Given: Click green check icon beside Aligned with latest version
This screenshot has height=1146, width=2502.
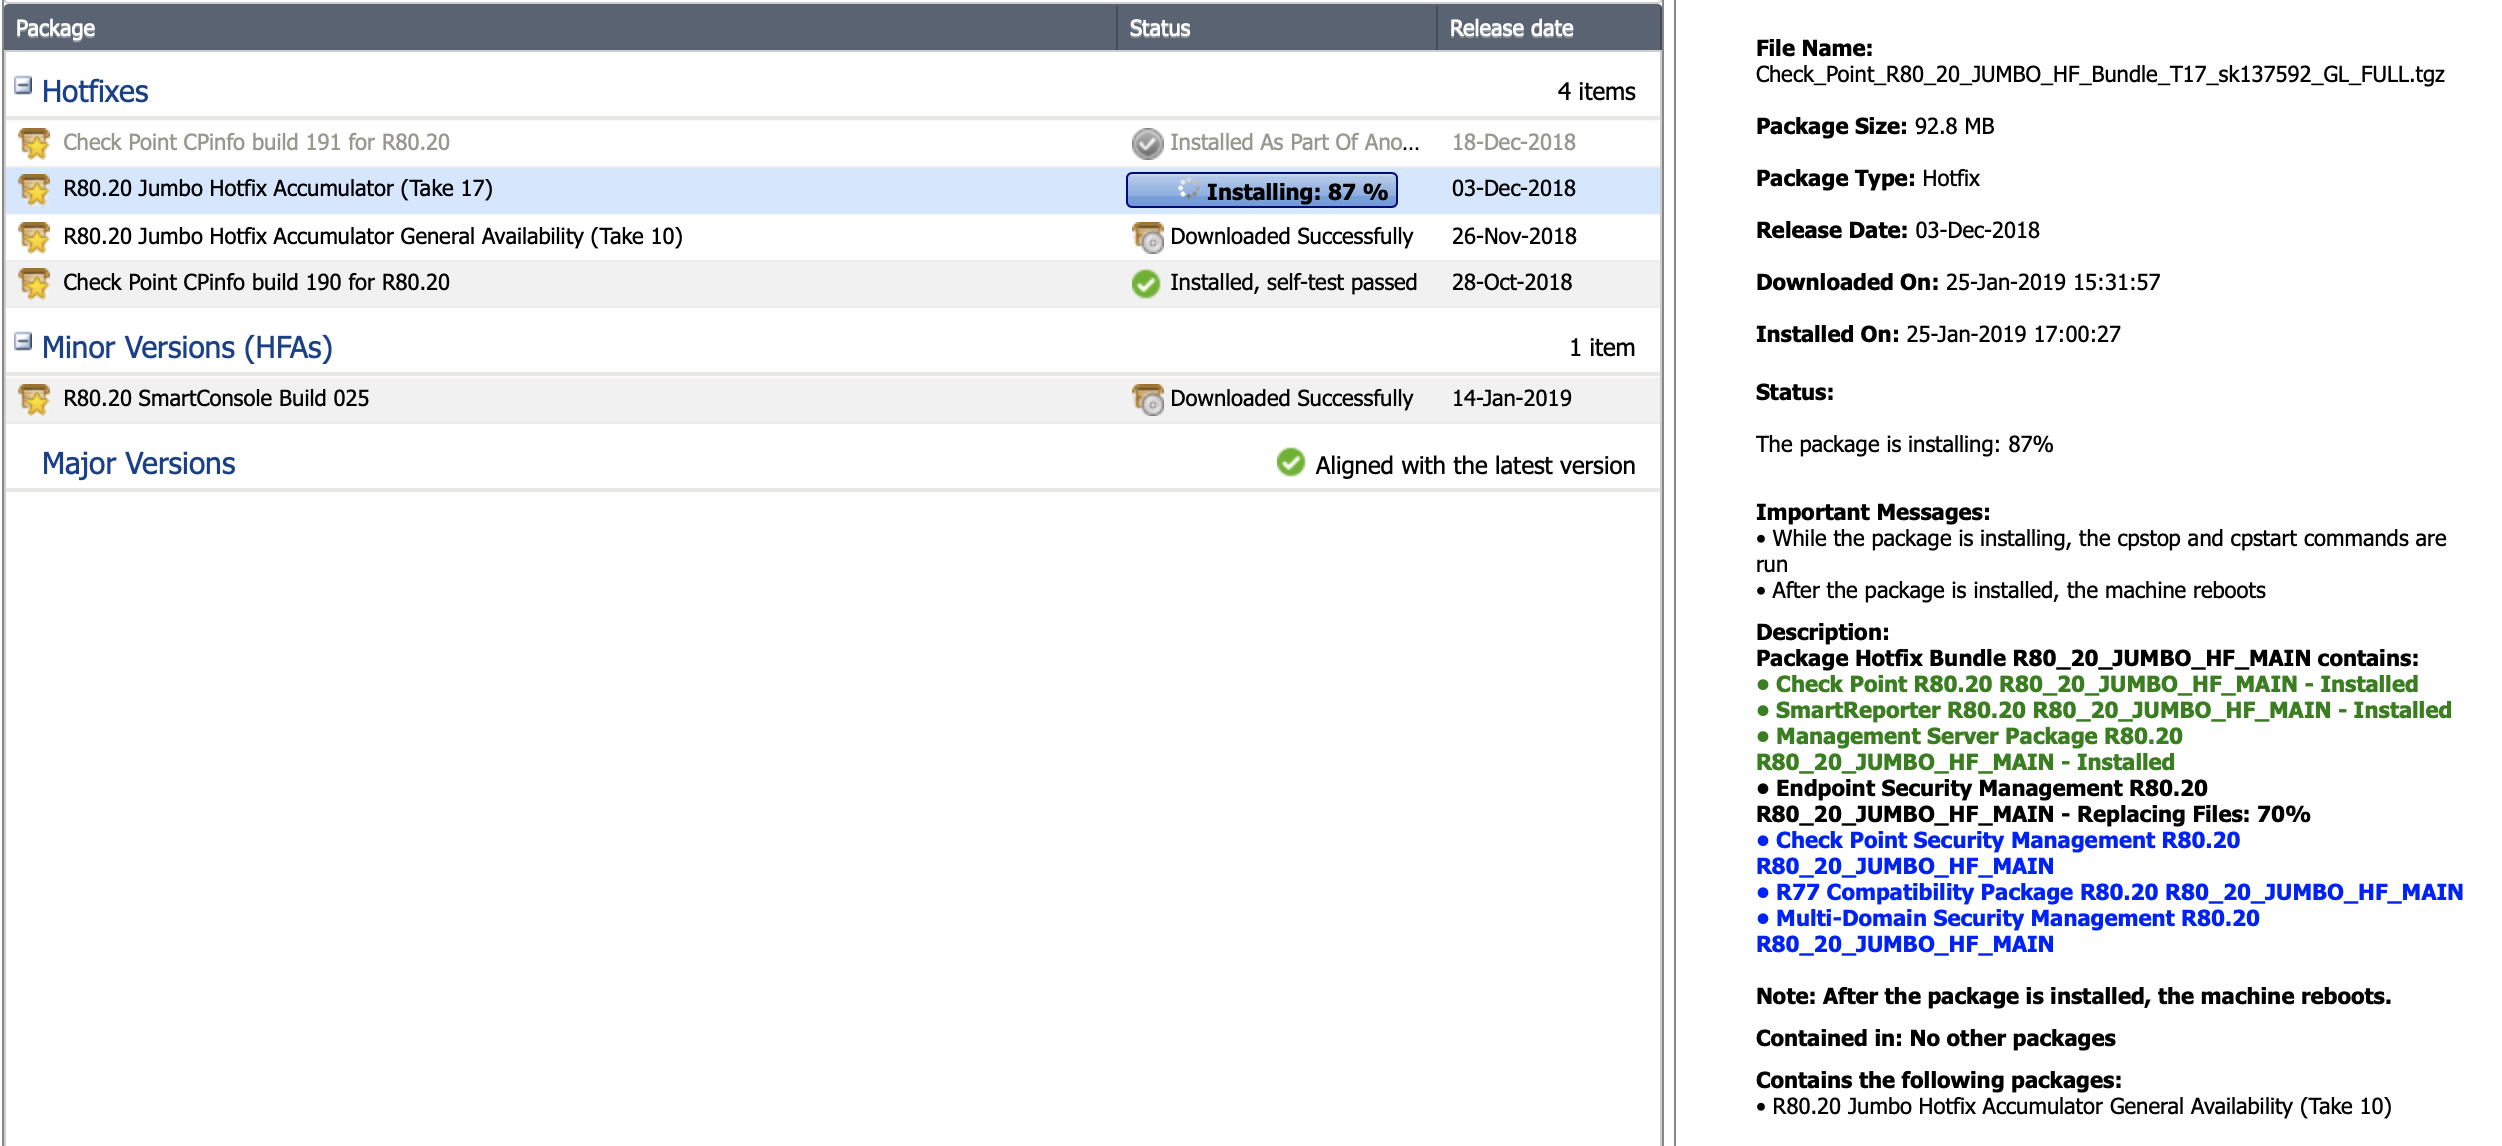Looking at the screenshot, I should [1291, 462].
